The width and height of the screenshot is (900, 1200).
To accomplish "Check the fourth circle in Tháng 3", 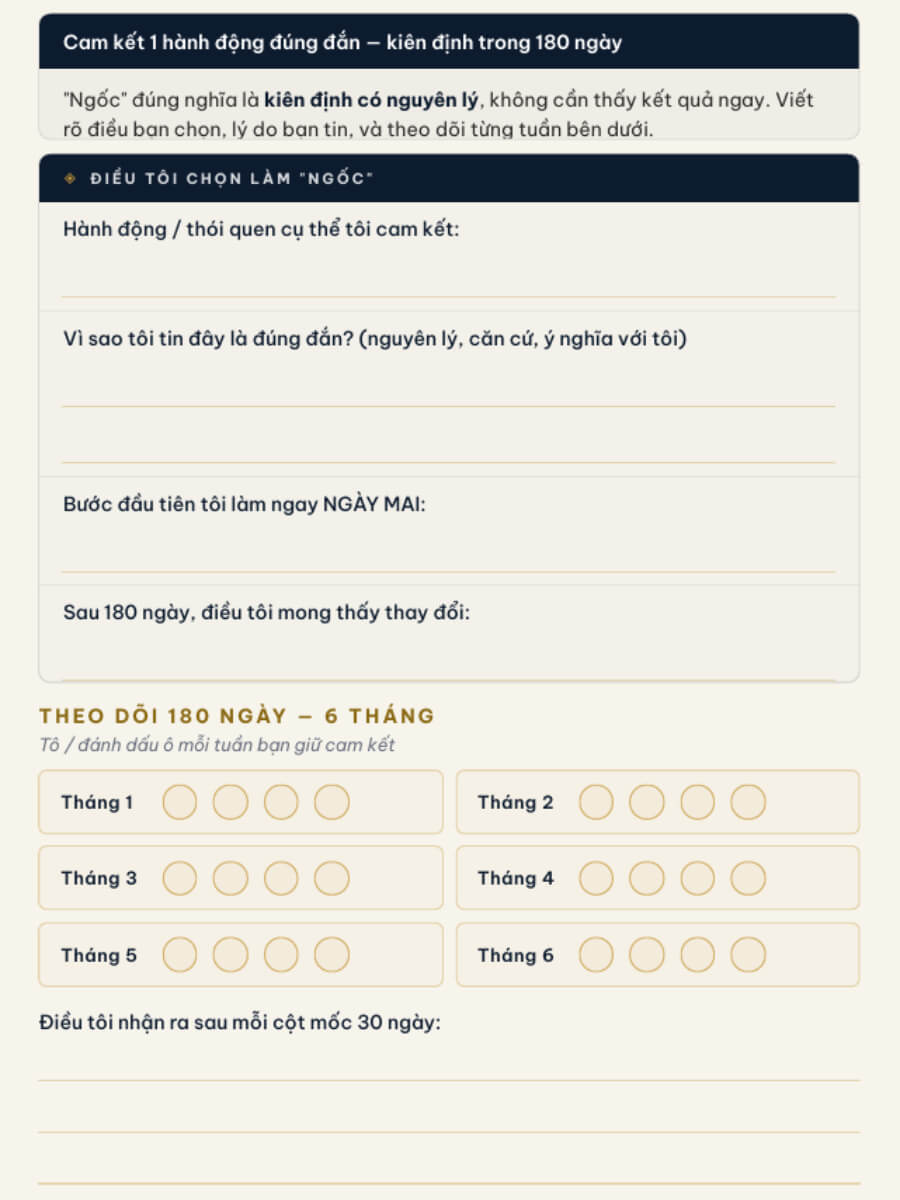I will pyautogui.click(x=332, y=878).
